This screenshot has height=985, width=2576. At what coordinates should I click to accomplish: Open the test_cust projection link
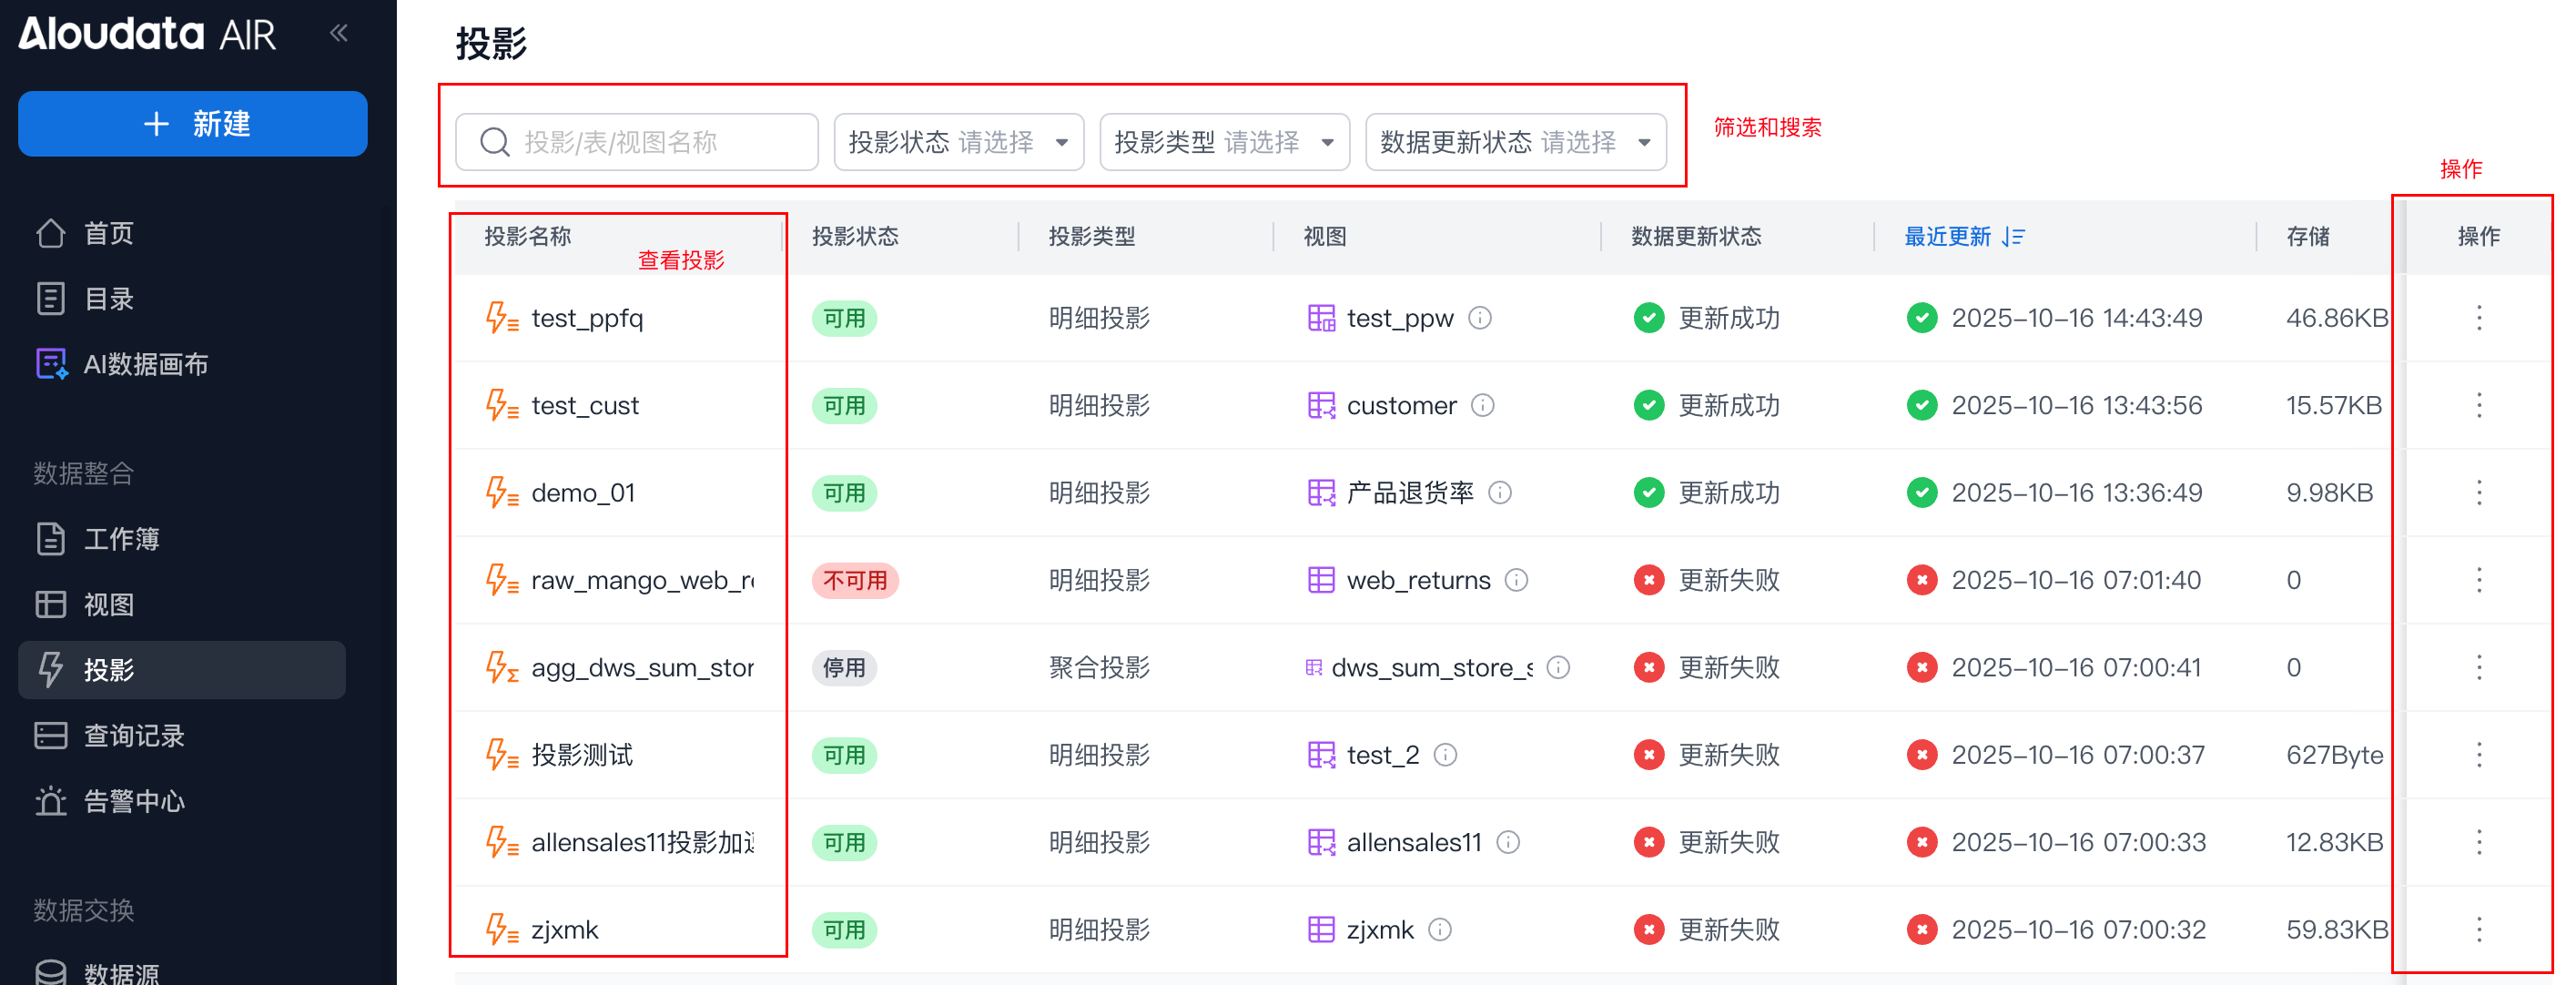pos(584,405)
